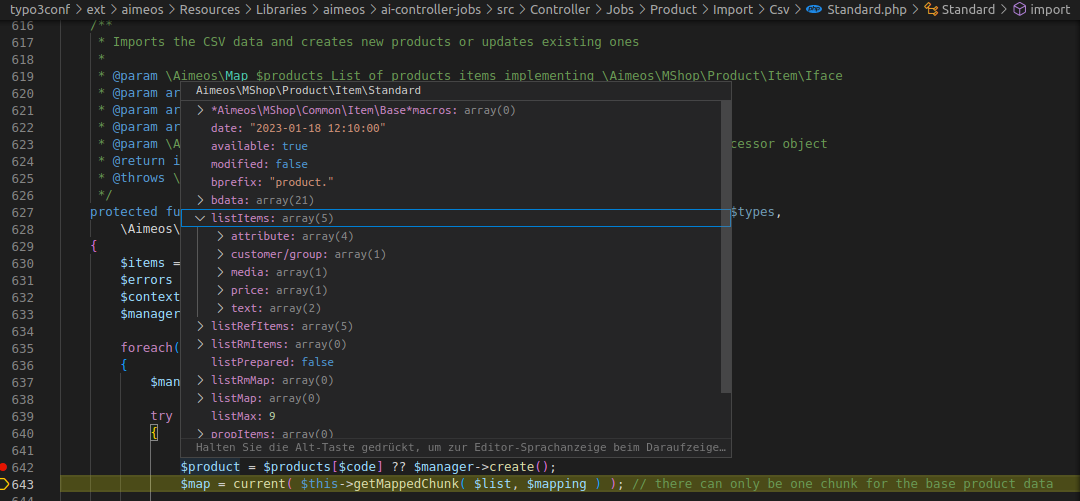
Task: Open the Jobs breadcrumb segment
Action: 621,10
